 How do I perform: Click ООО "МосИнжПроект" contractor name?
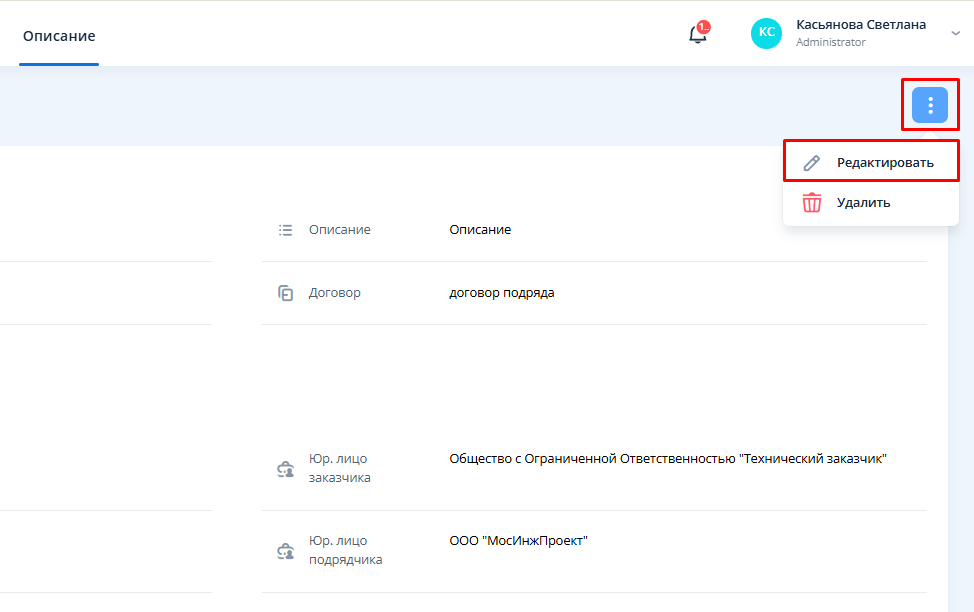(518, 541)
